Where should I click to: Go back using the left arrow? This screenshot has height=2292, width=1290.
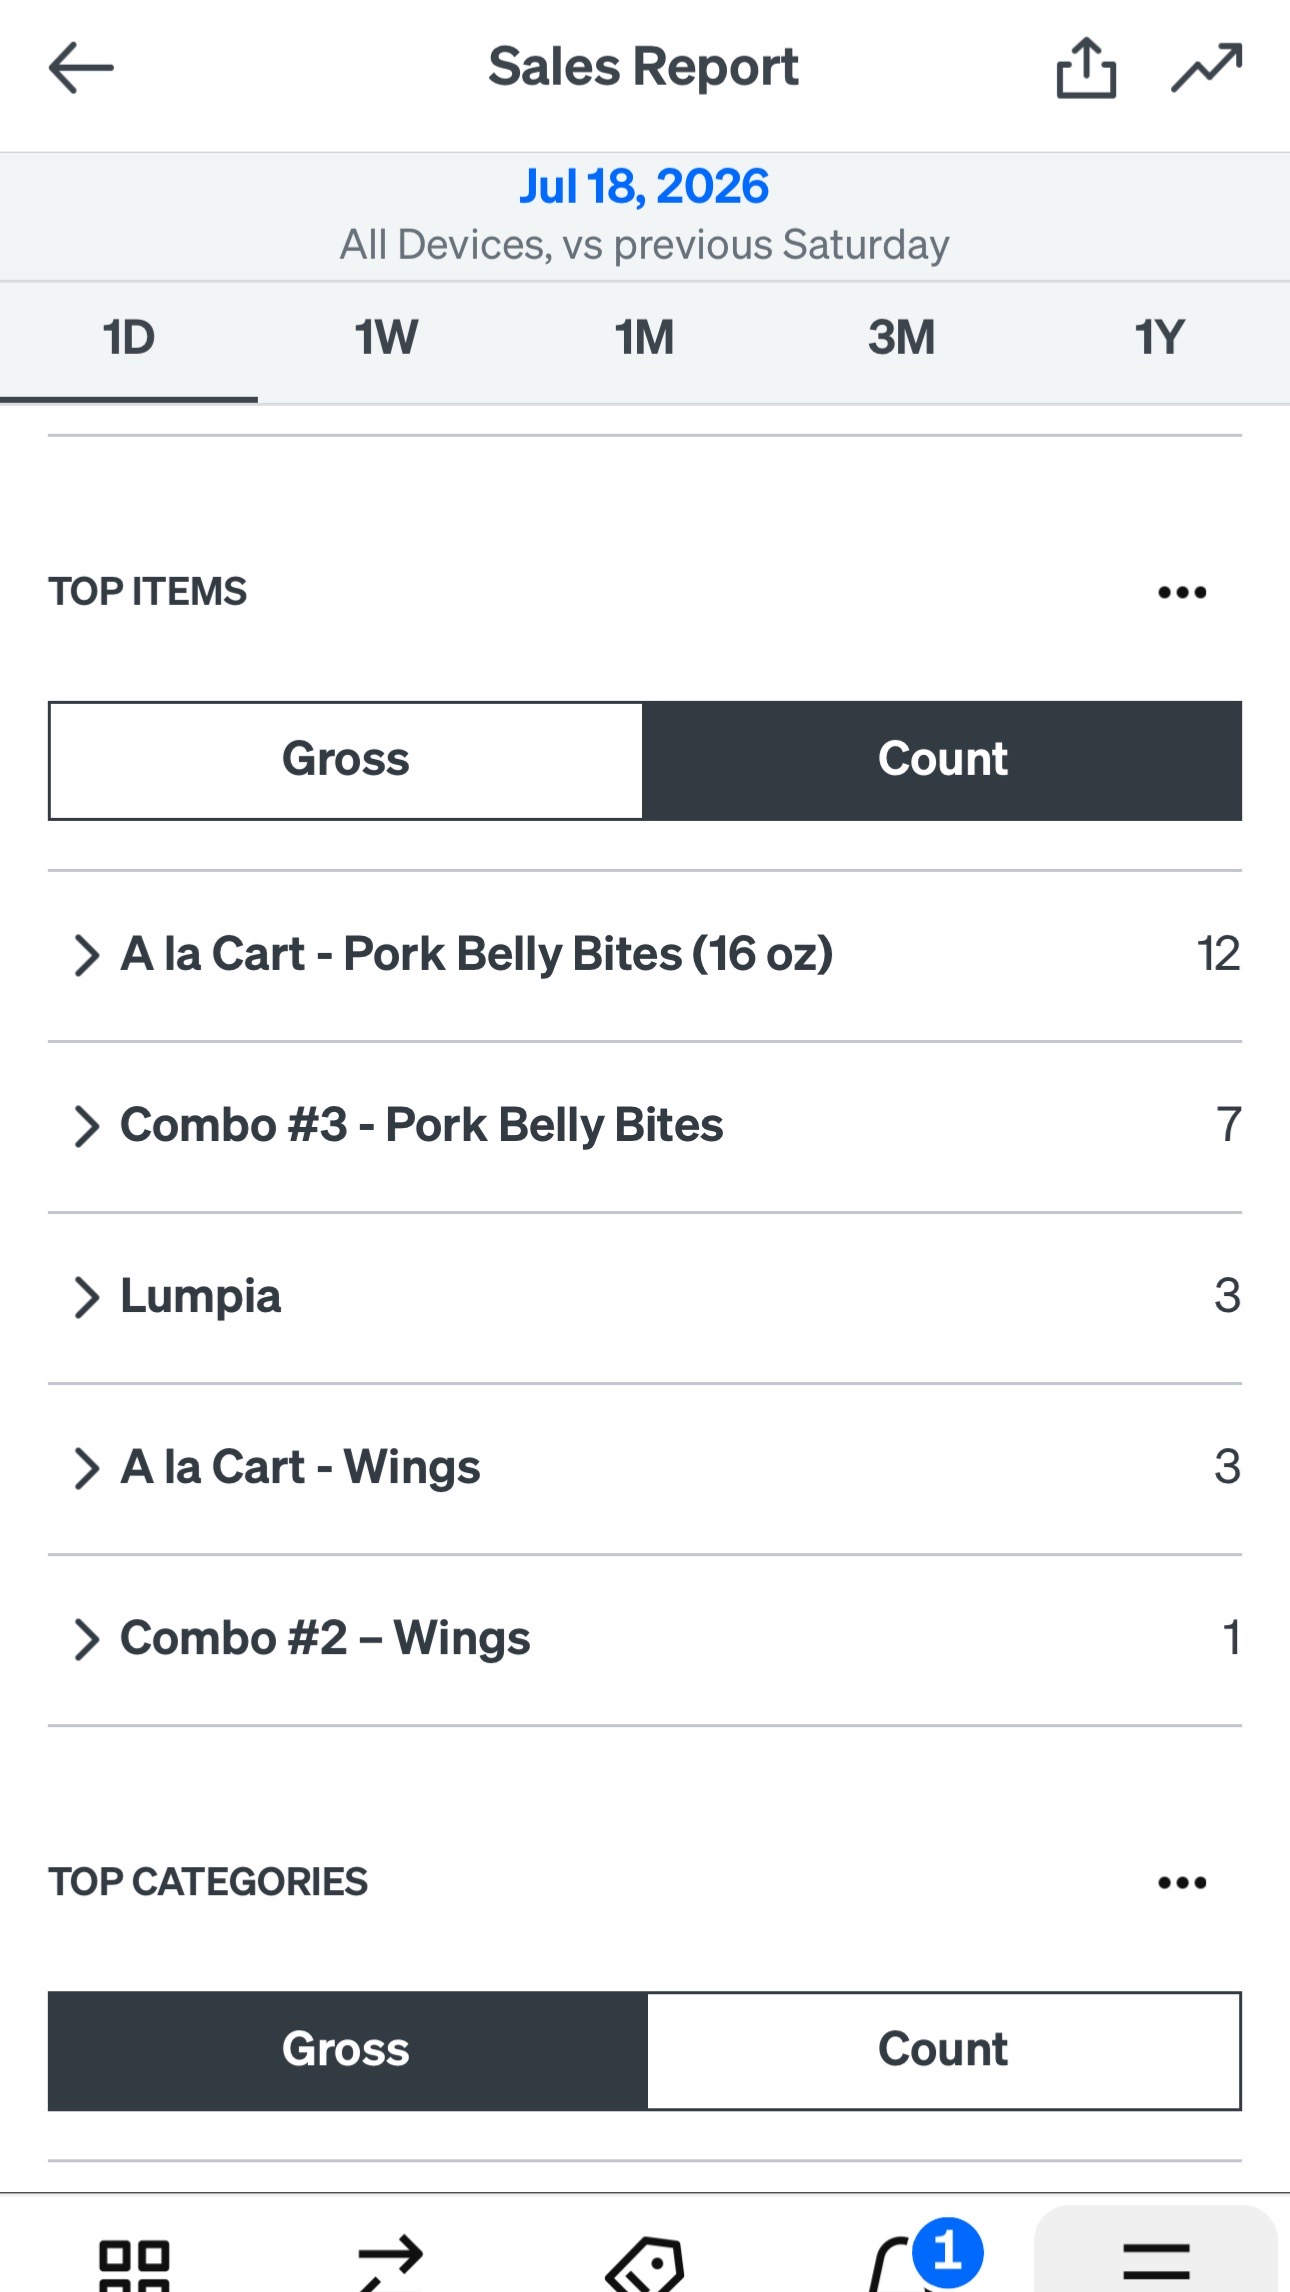[81, 68]
